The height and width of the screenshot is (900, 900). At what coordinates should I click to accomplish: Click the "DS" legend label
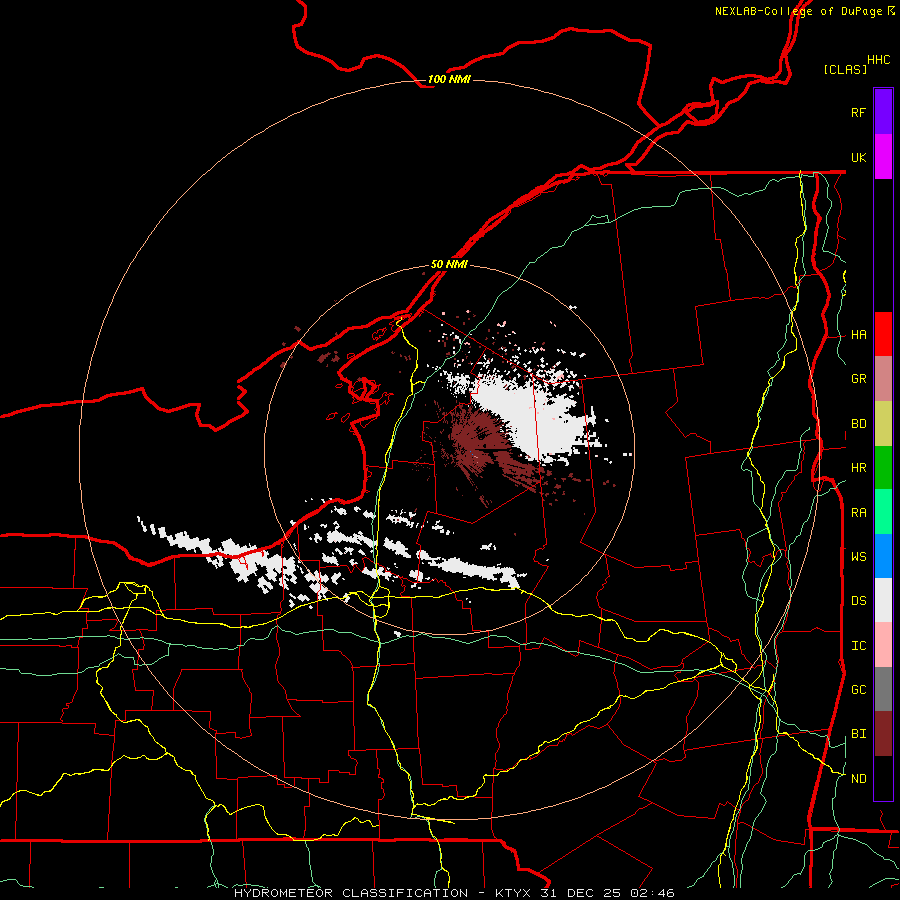point(858,600)
